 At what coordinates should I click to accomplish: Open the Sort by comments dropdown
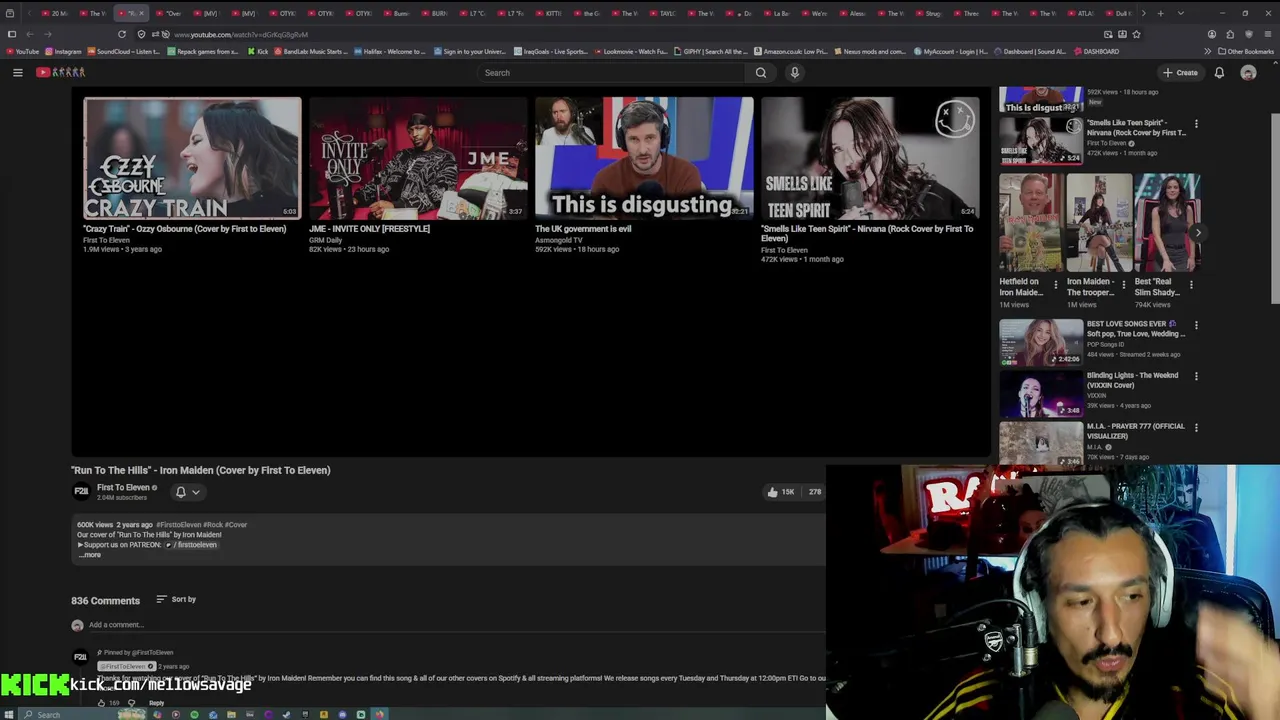point(176,599)
